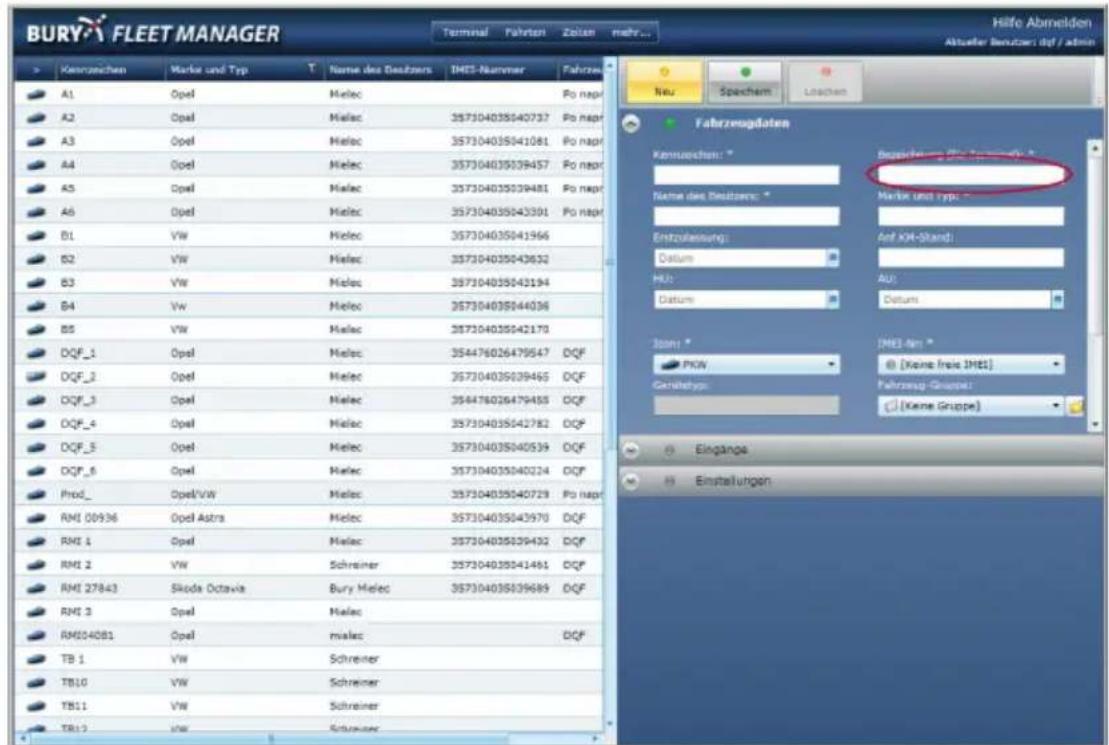1109x745 pixels.
Task: Expand the Einstellungen section
Action: [x=631, y=481]
